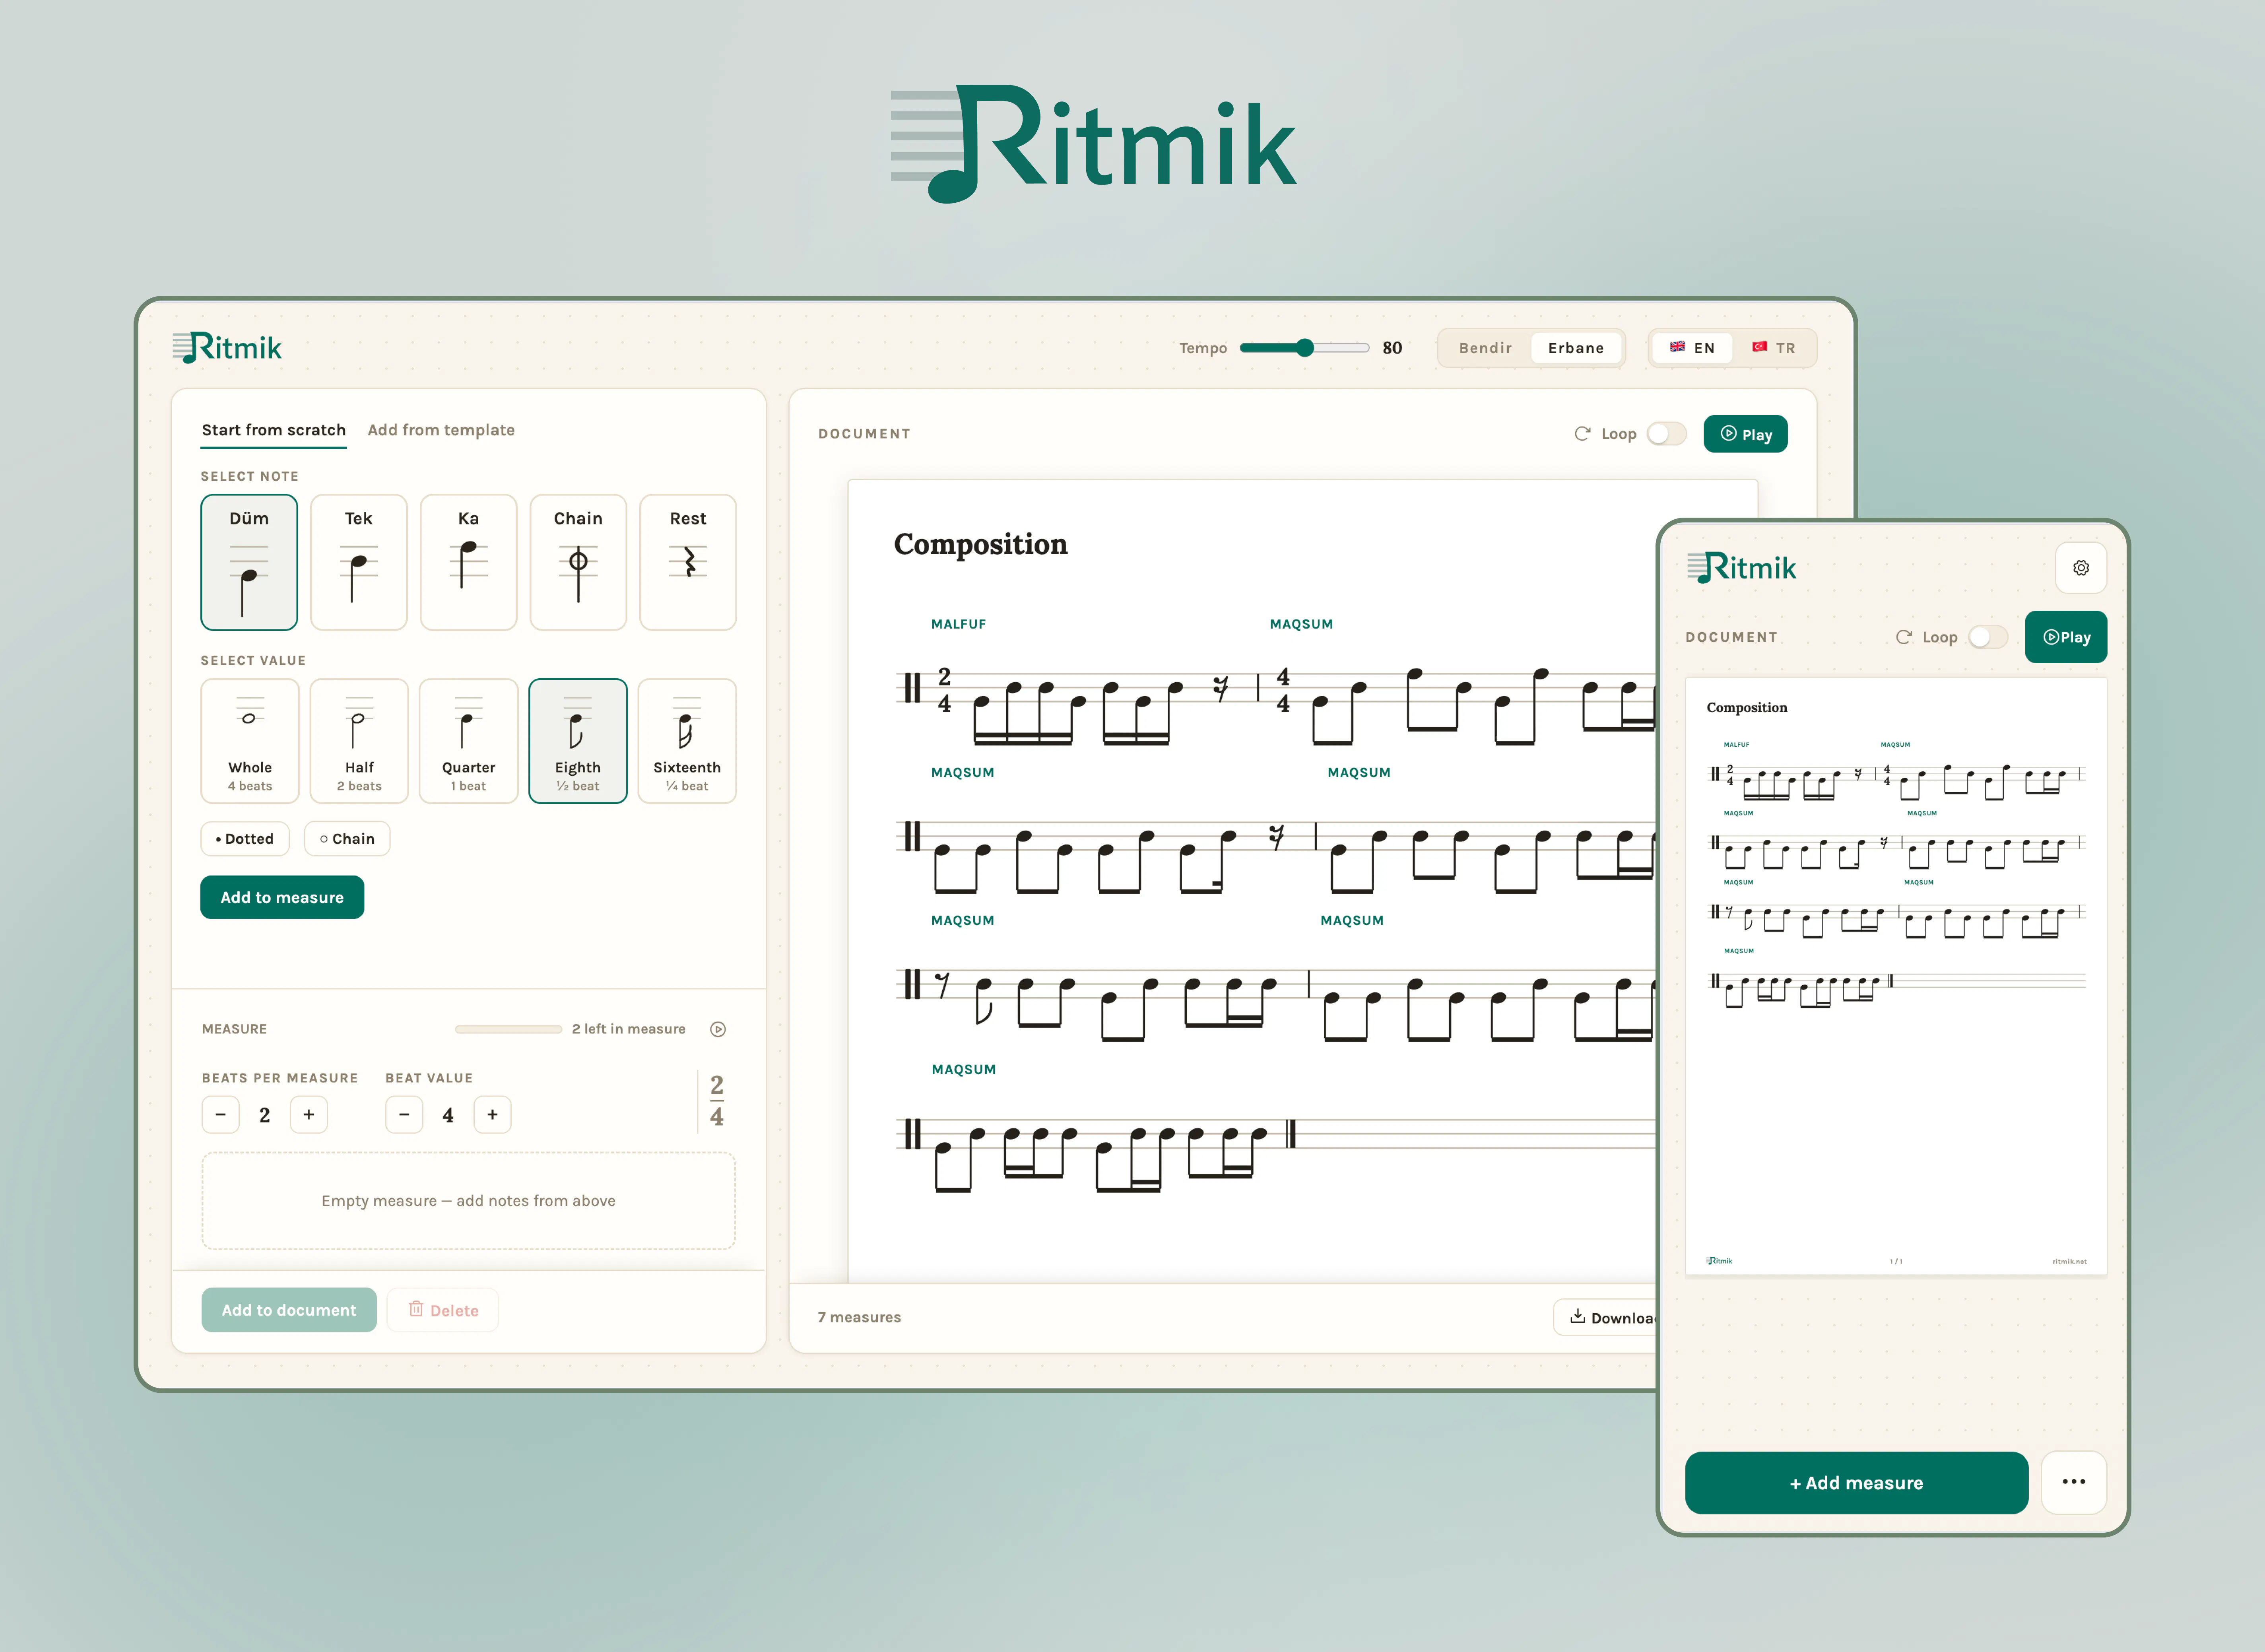Click the 2 left in measure text
This screenshot has width=2265, height=1652.
[x=629, y=1029]
